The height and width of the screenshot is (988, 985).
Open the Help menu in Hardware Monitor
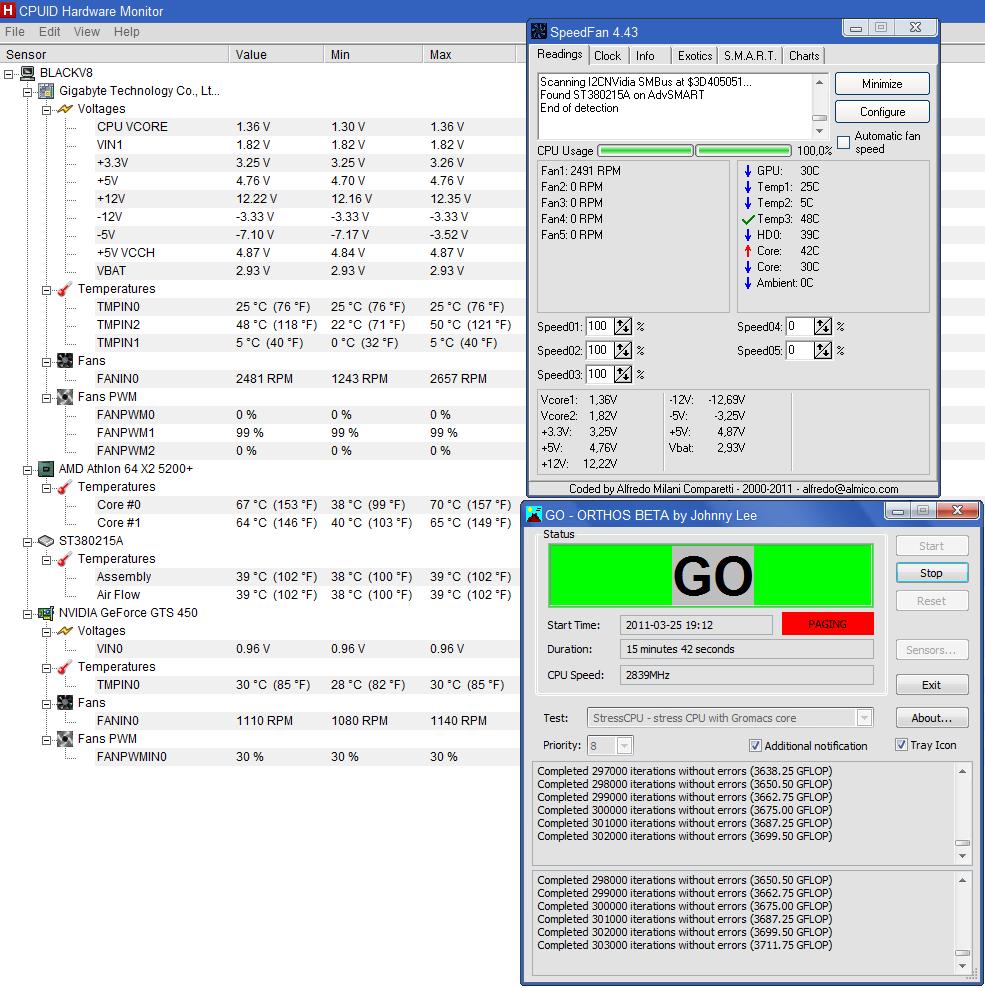click(126, 32)
